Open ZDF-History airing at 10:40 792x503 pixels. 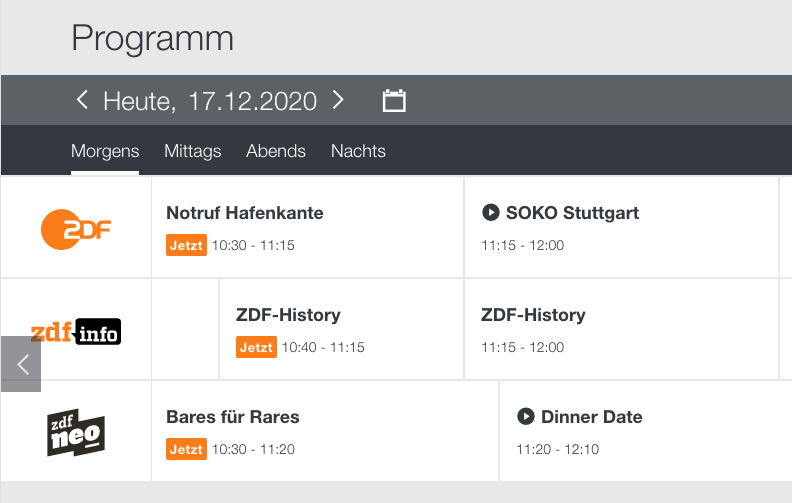click(288, 315)
